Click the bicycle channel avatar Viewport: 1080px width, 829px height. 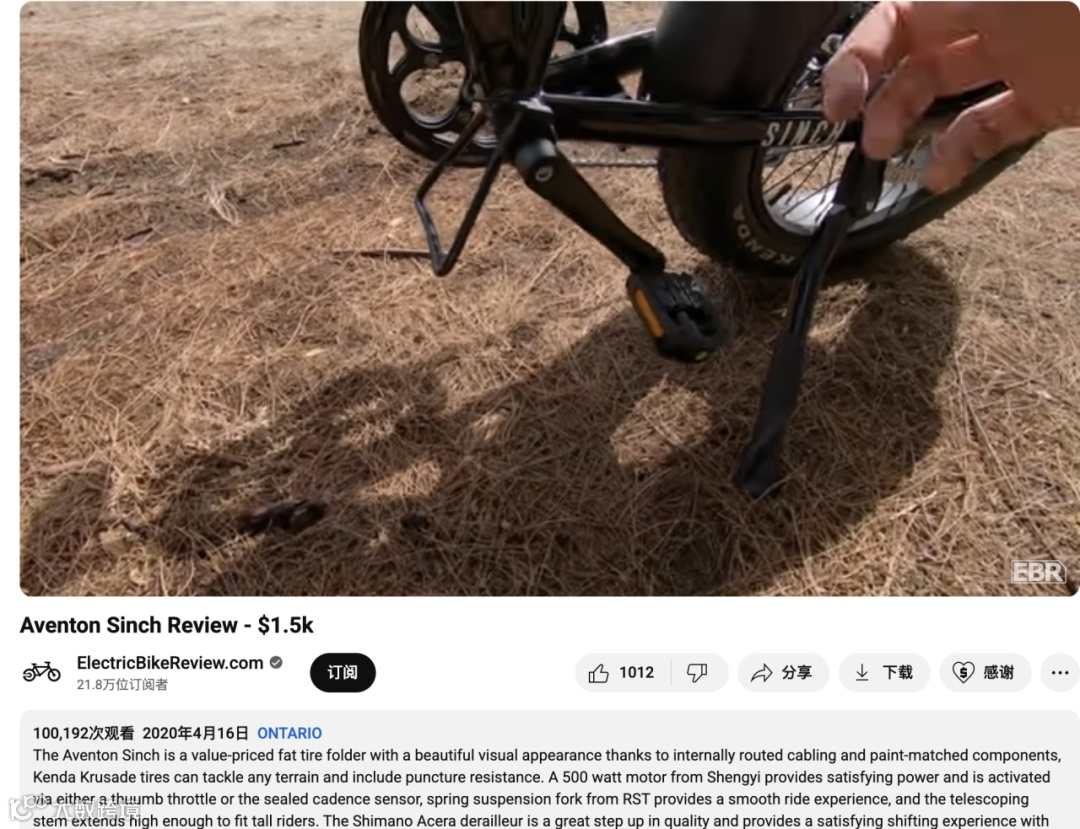click(41, 671)
